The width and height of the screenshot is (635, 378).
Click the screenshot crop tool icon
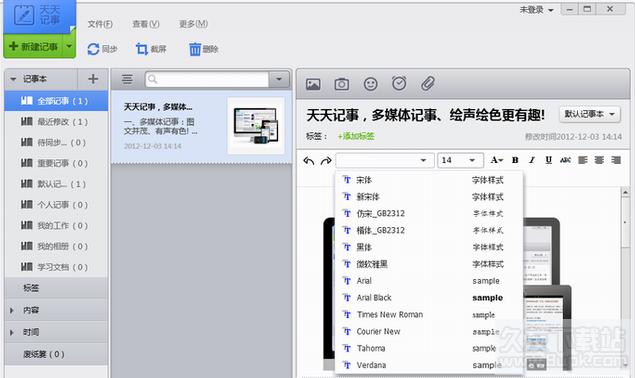141,49
